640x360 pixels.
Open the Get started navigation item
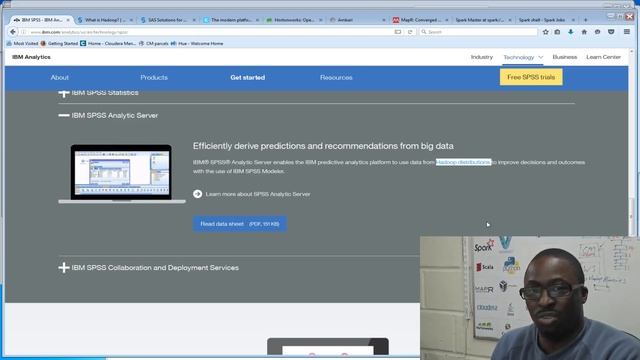coord(247,77)
